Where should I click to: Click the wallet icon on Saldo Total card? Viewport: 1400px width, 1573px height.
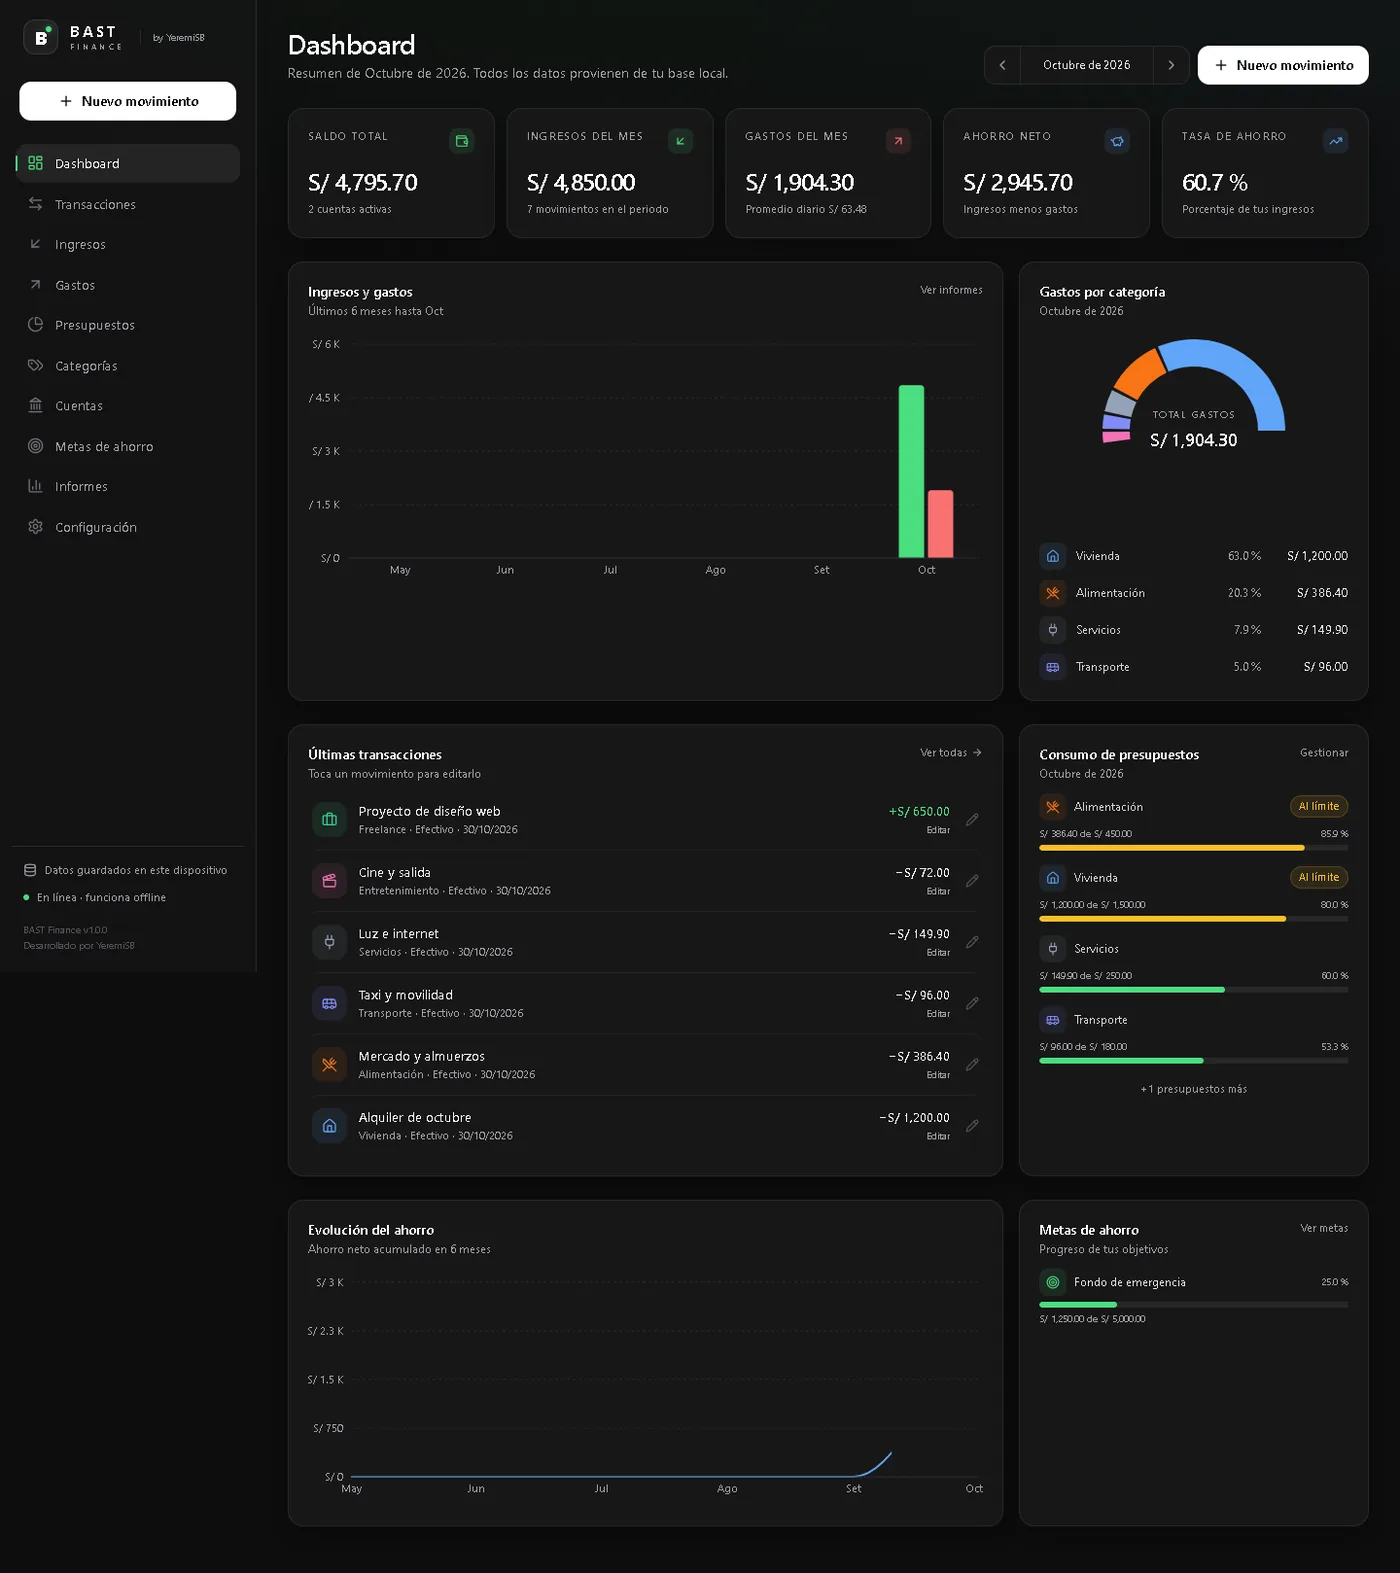462,141
